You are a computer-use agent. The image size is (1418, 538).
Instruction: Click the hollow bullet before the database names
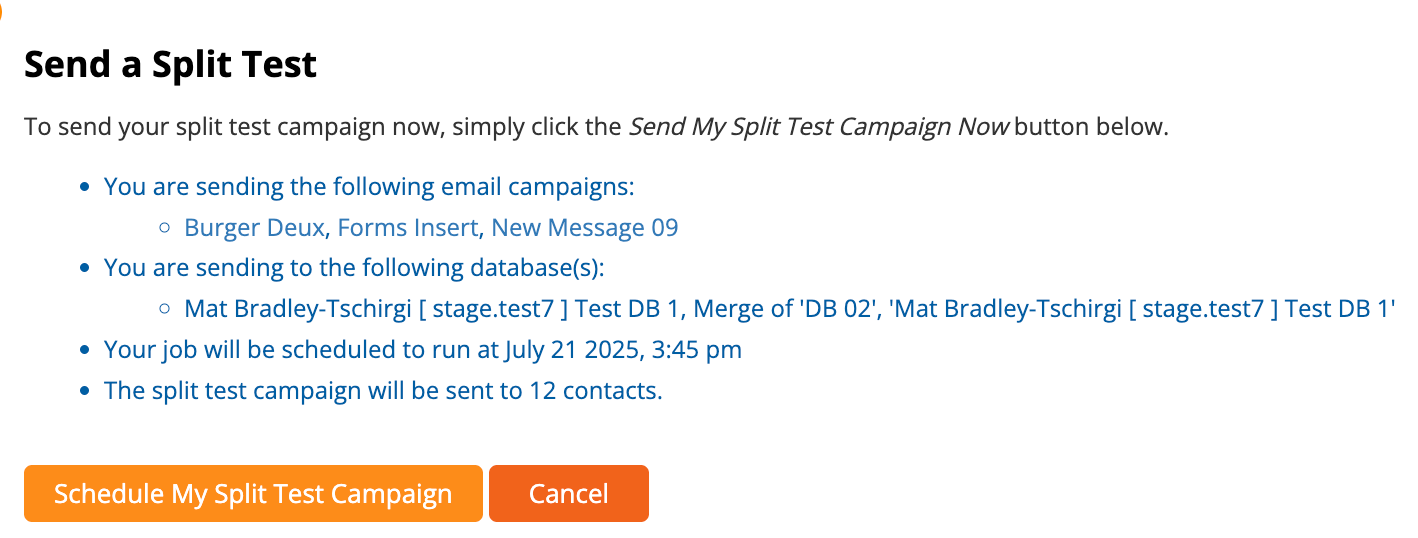[165, 310]
